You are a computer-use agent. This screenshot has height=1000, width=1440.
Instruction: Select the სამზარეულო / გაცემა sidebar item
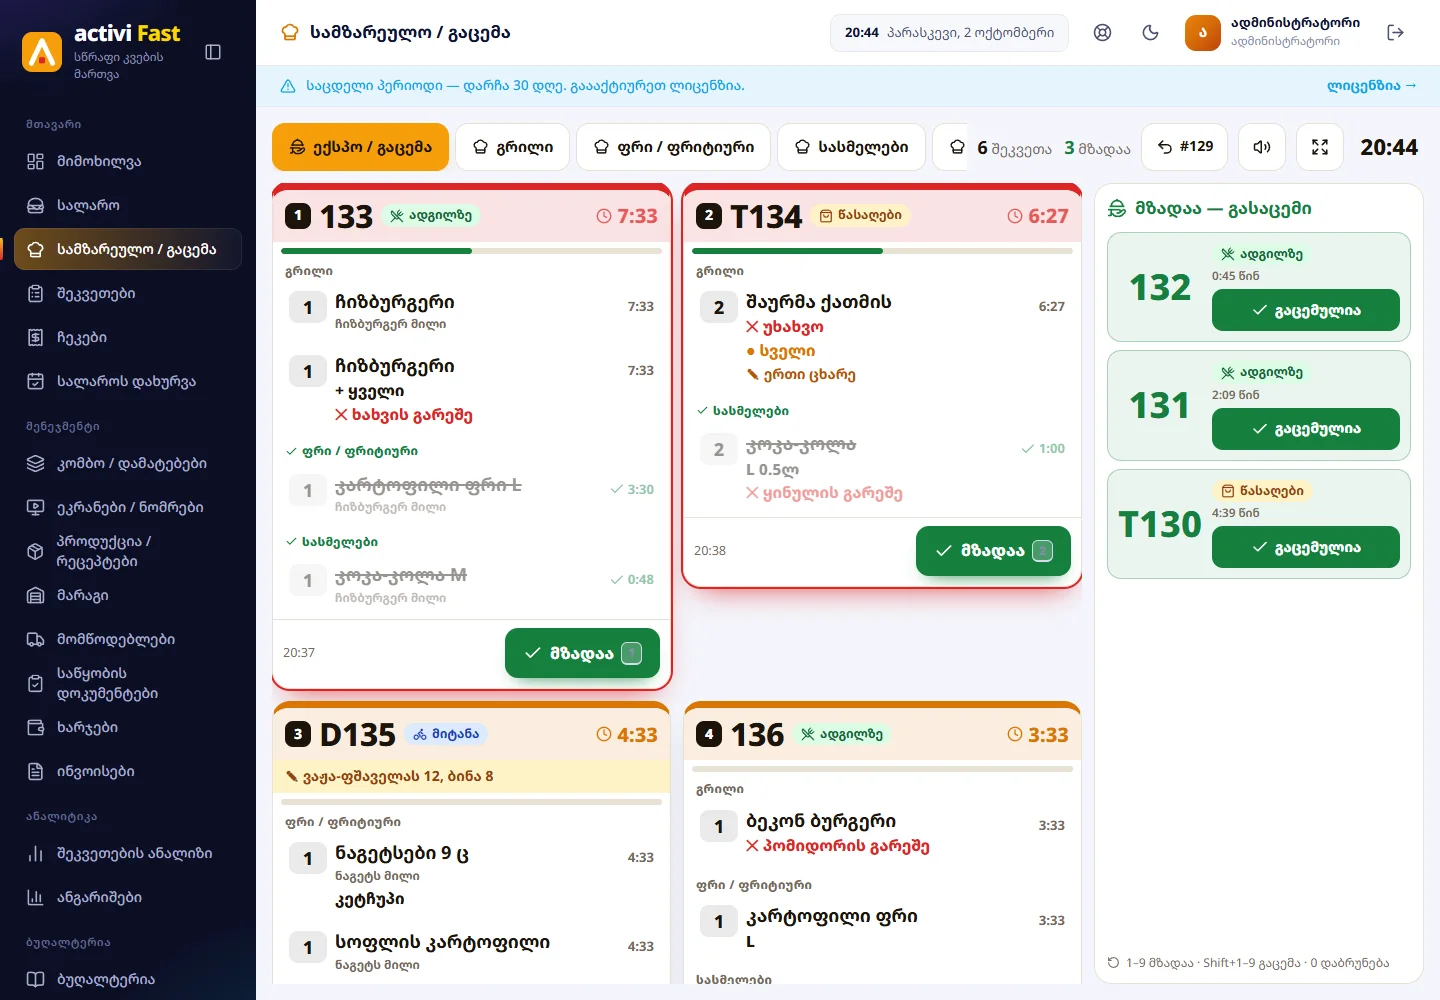[128, 250]
